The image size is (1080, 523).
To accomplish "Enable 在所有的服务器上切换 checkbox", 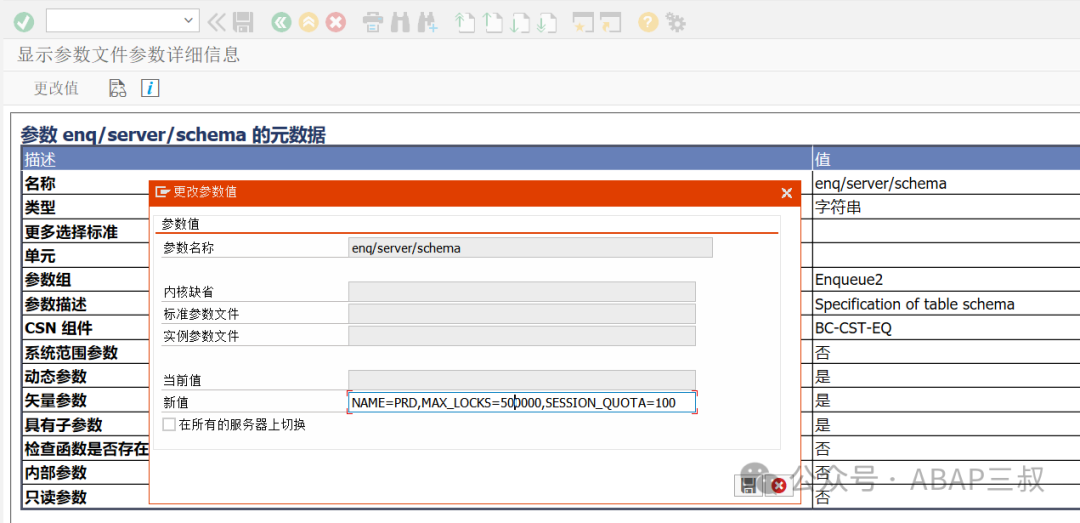I will tap(169, 424).
